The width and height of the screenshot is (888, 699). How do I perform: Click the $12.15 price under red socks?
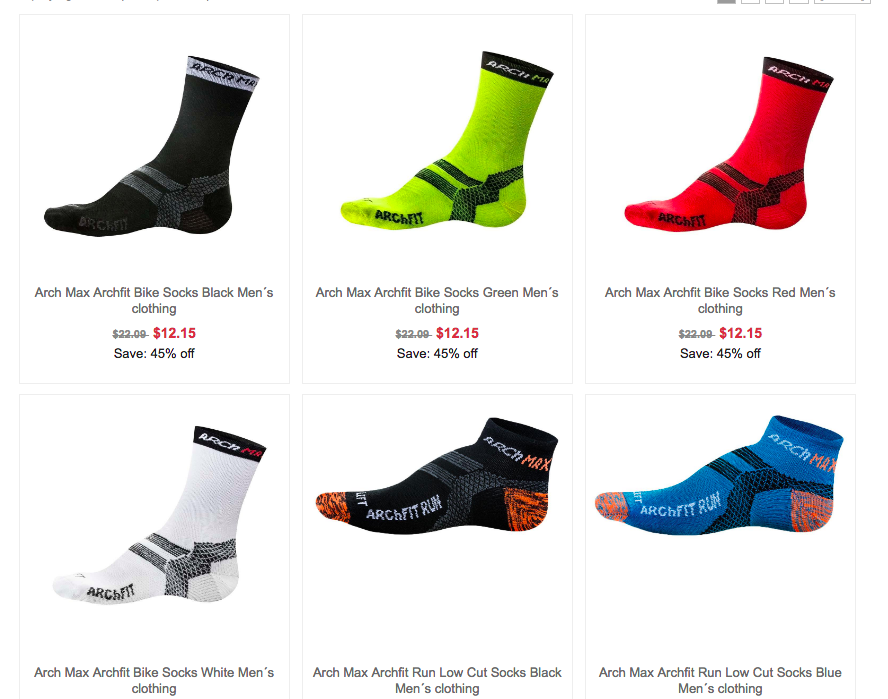pos(741,333)
